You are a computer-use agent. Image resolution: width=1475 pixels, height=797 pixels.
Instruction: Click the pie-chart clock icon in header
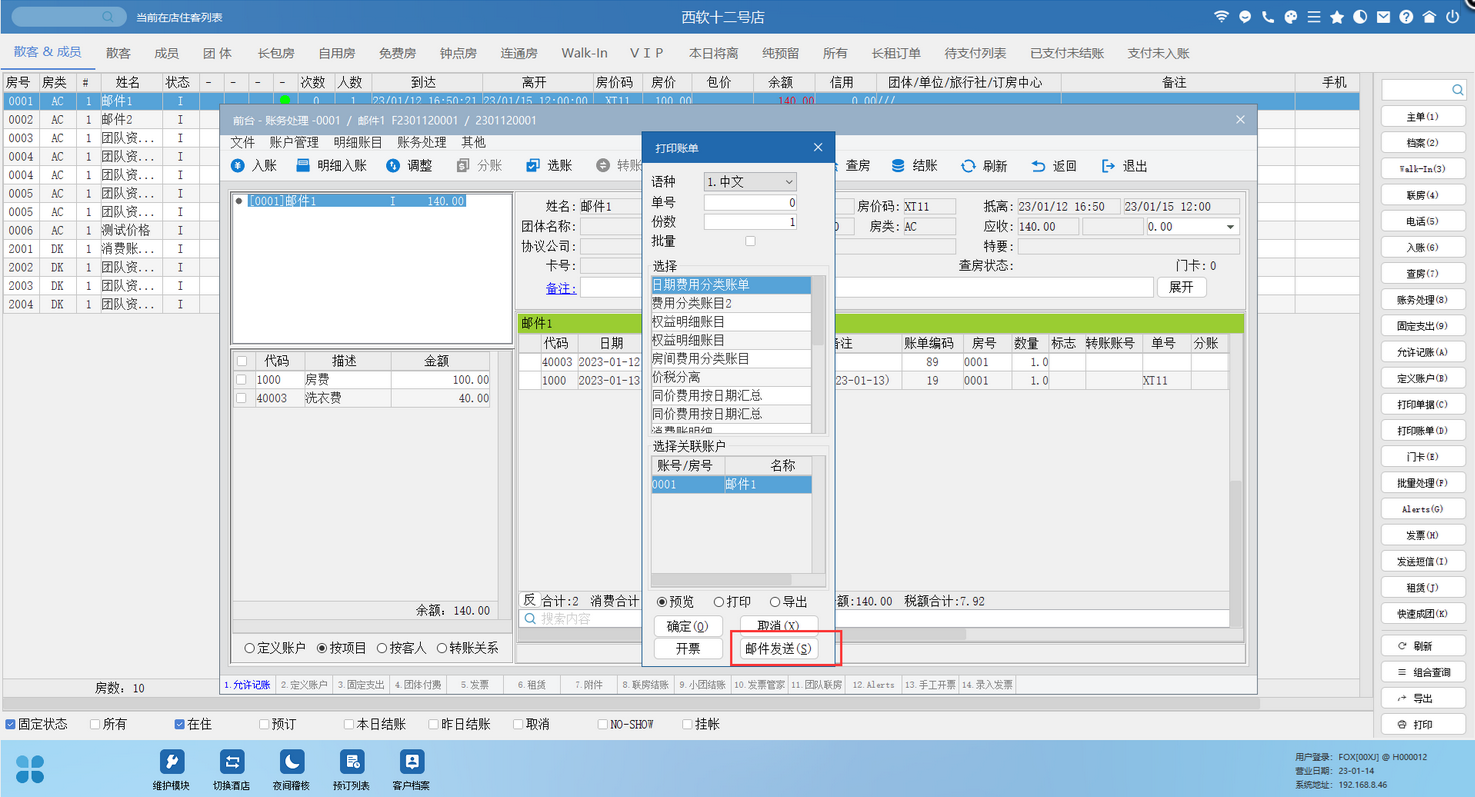[1360, 17]
